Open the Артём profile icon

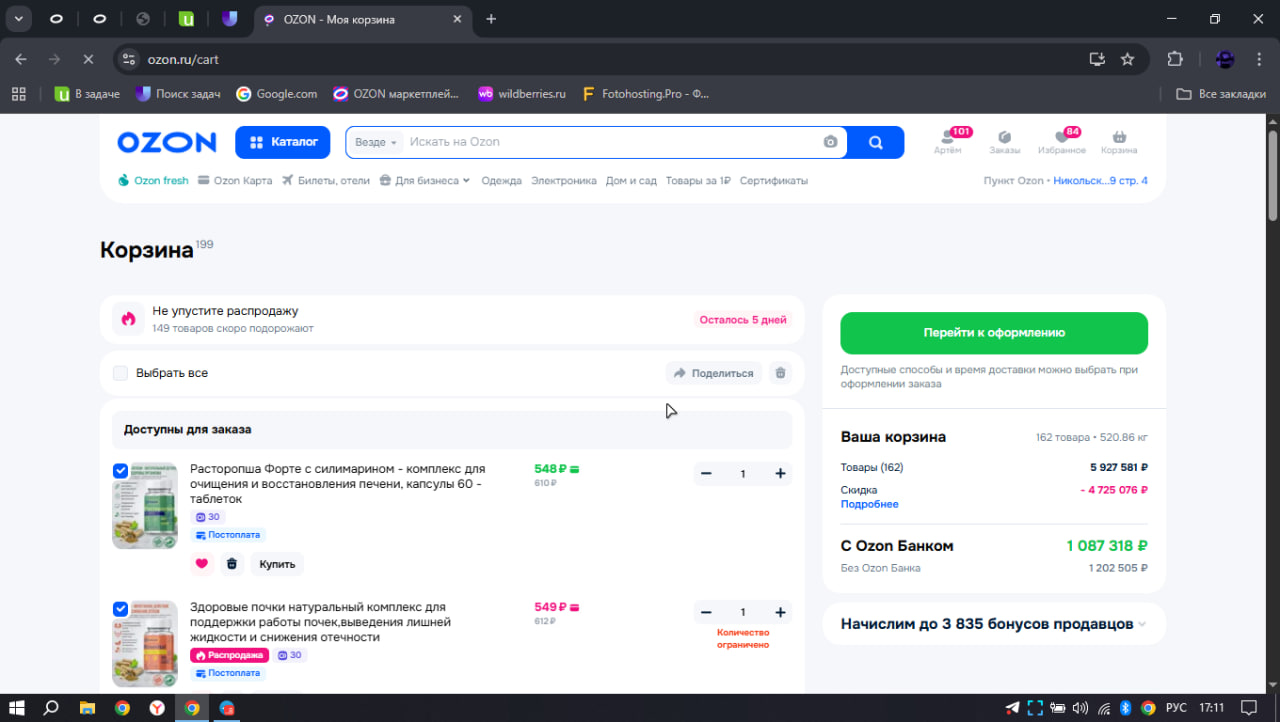947,138
